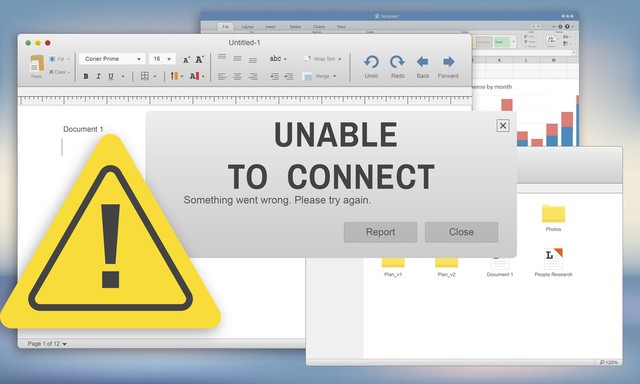Click the increase indent icon
The image size is (640, 384).
point(289,76)
